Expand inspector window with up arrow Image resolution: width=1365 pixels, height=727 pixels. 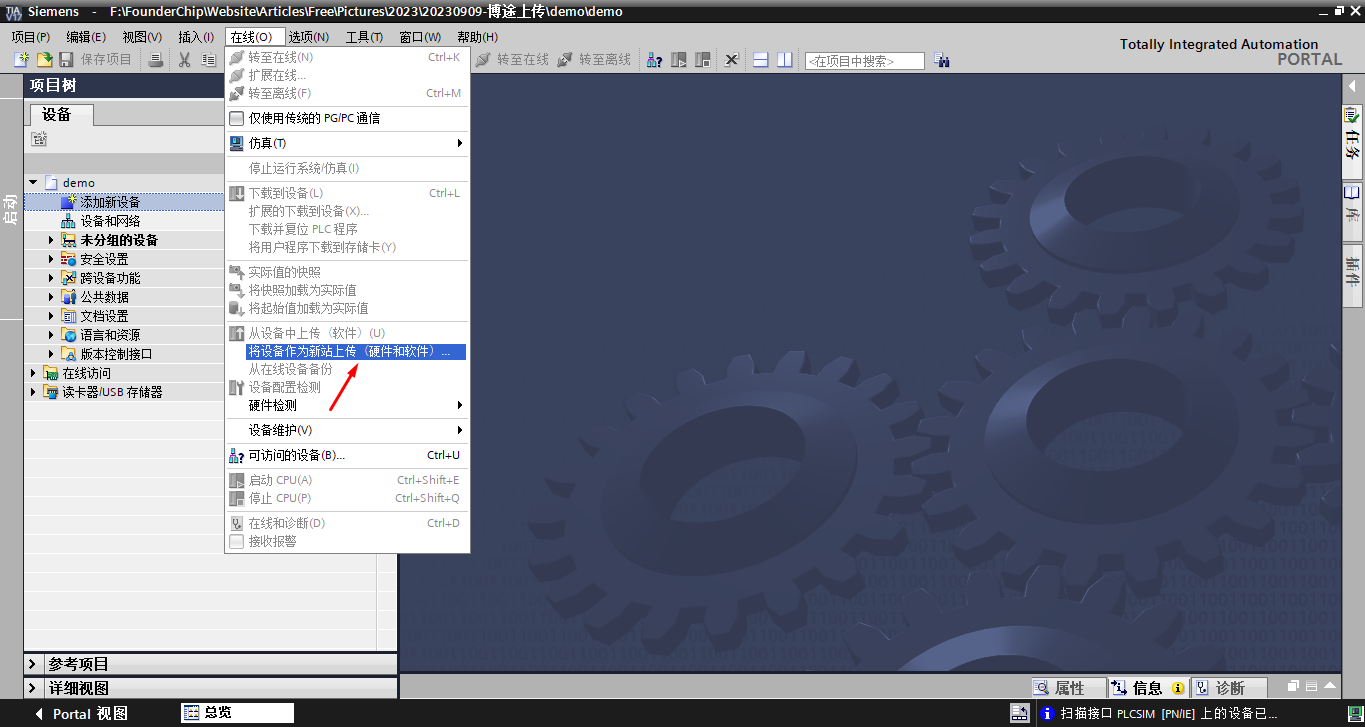[x=1330, y=686]
